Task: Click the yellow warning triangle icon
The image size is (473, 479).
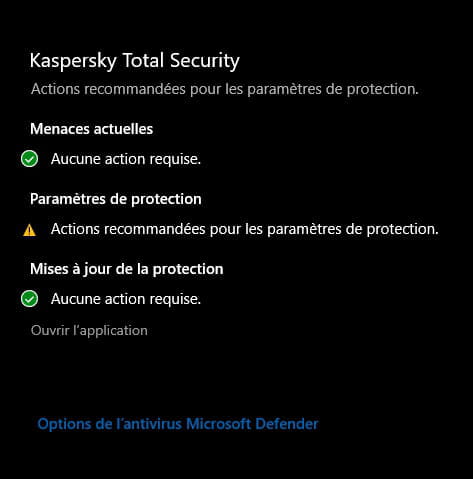Action: point(29,230)
